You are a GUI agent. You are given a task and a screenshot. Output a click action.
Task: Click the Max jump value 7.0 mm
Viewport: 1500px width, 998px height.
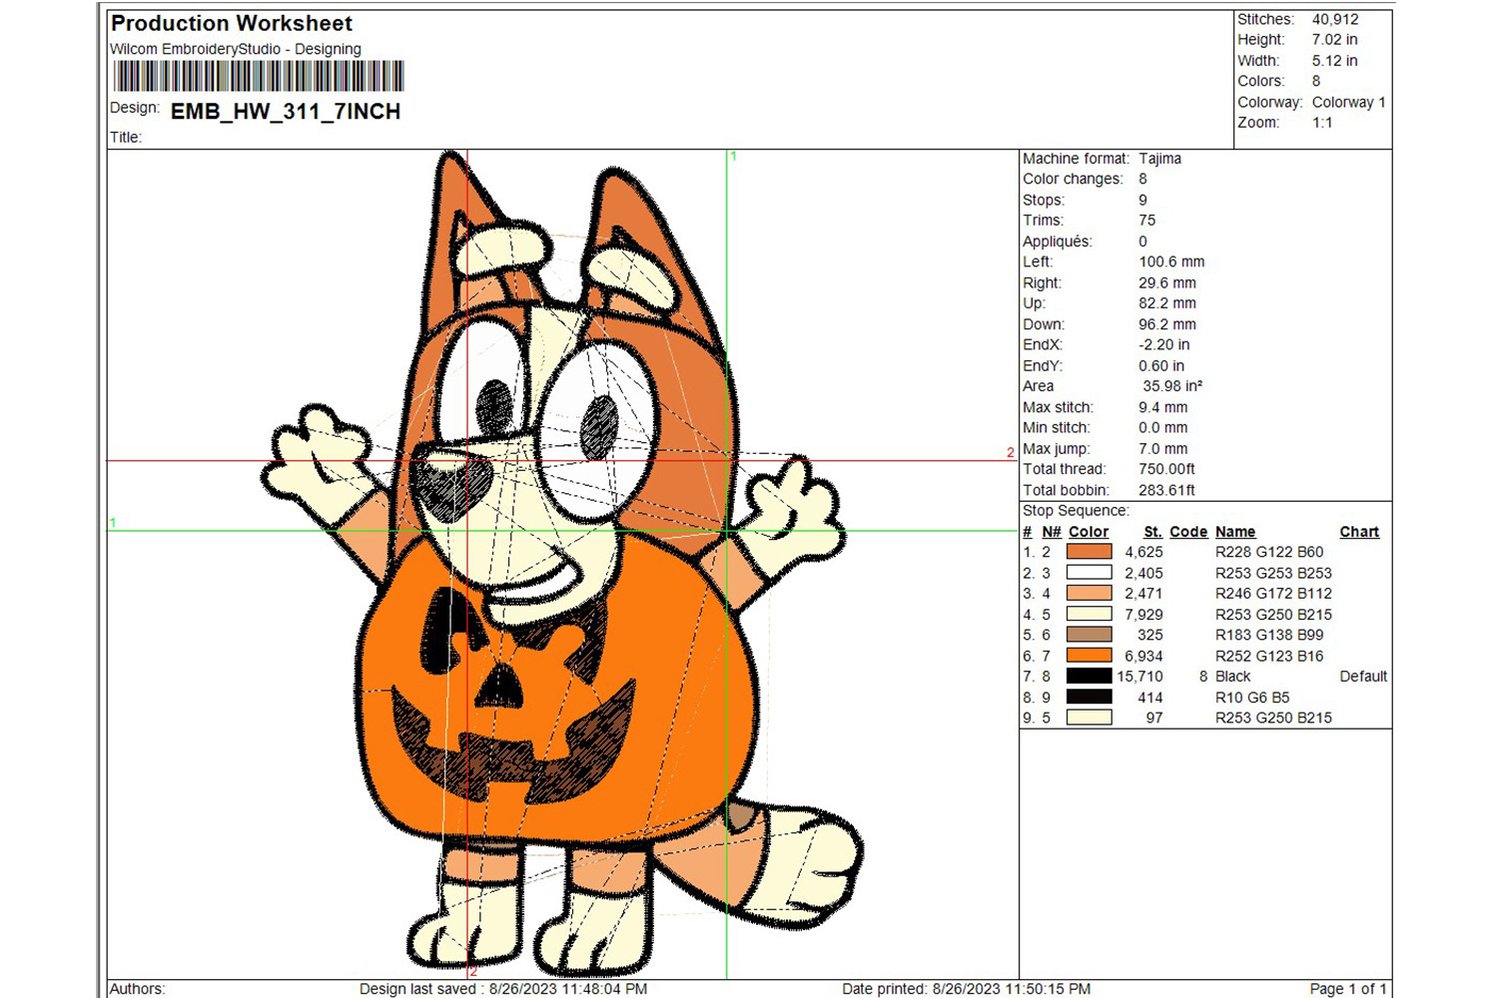pyautogui.click(x=1163, y=449)
